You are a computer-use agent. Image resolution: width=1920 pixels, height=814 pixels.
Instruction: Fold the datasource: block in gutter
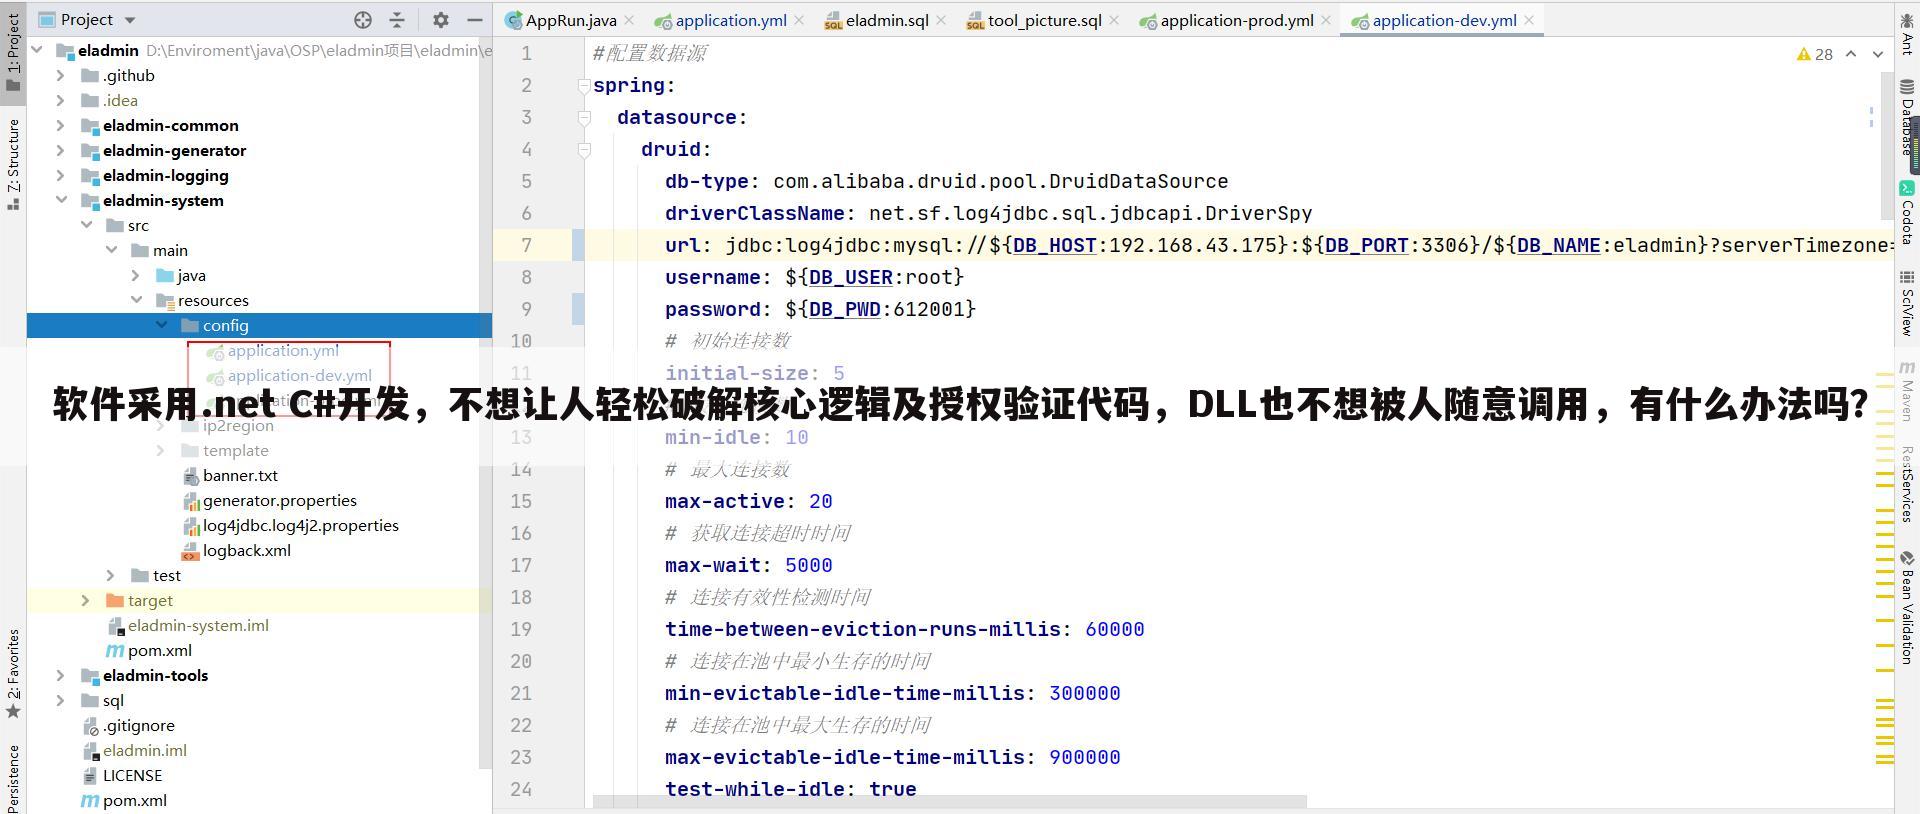point(584,118)
